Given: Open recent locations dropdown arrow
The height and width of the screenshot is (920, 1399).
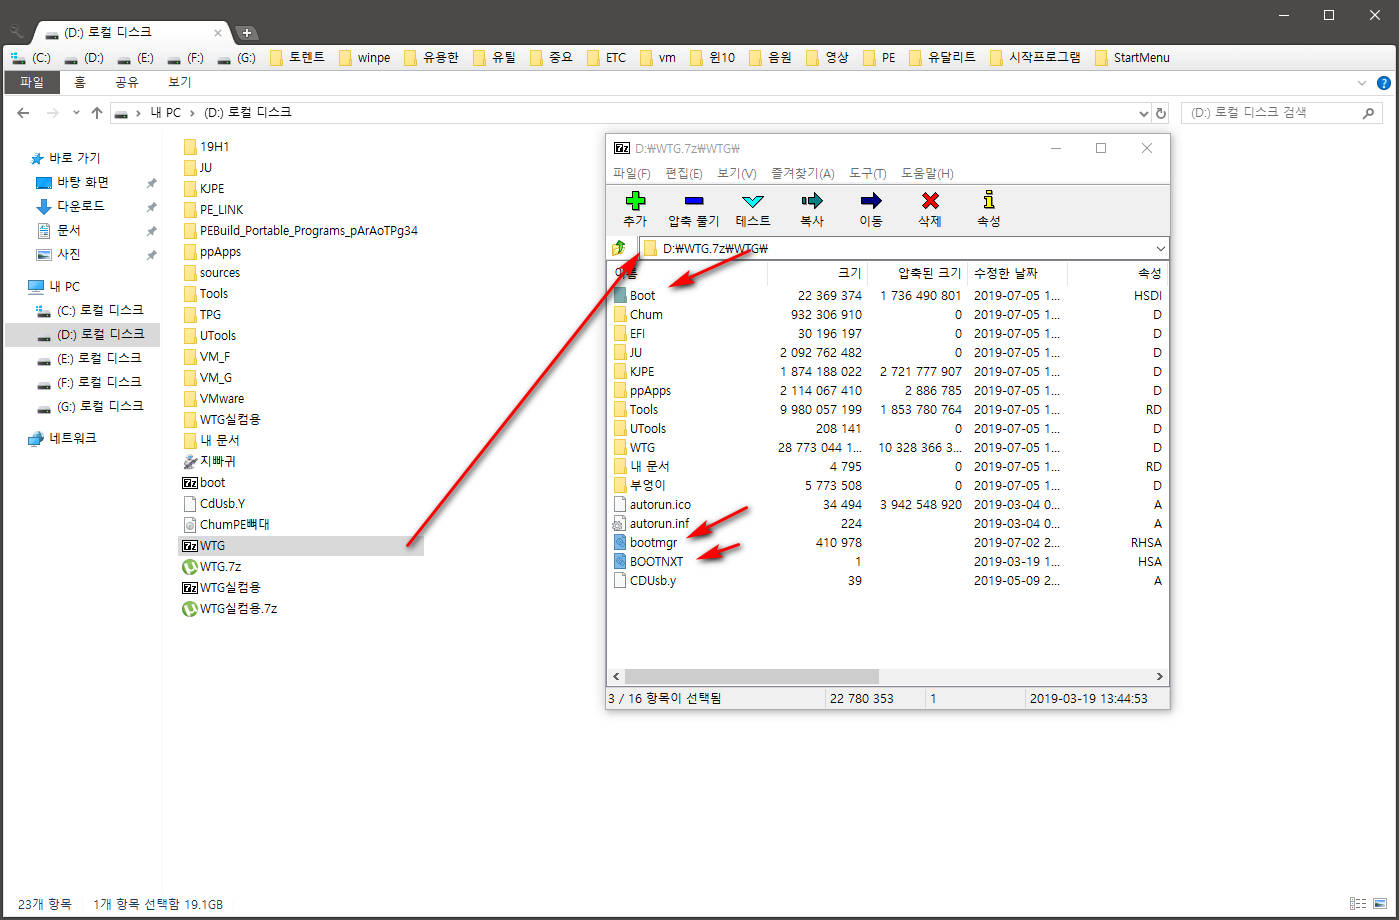Looking at the screenshot, I should pos(76,113).
